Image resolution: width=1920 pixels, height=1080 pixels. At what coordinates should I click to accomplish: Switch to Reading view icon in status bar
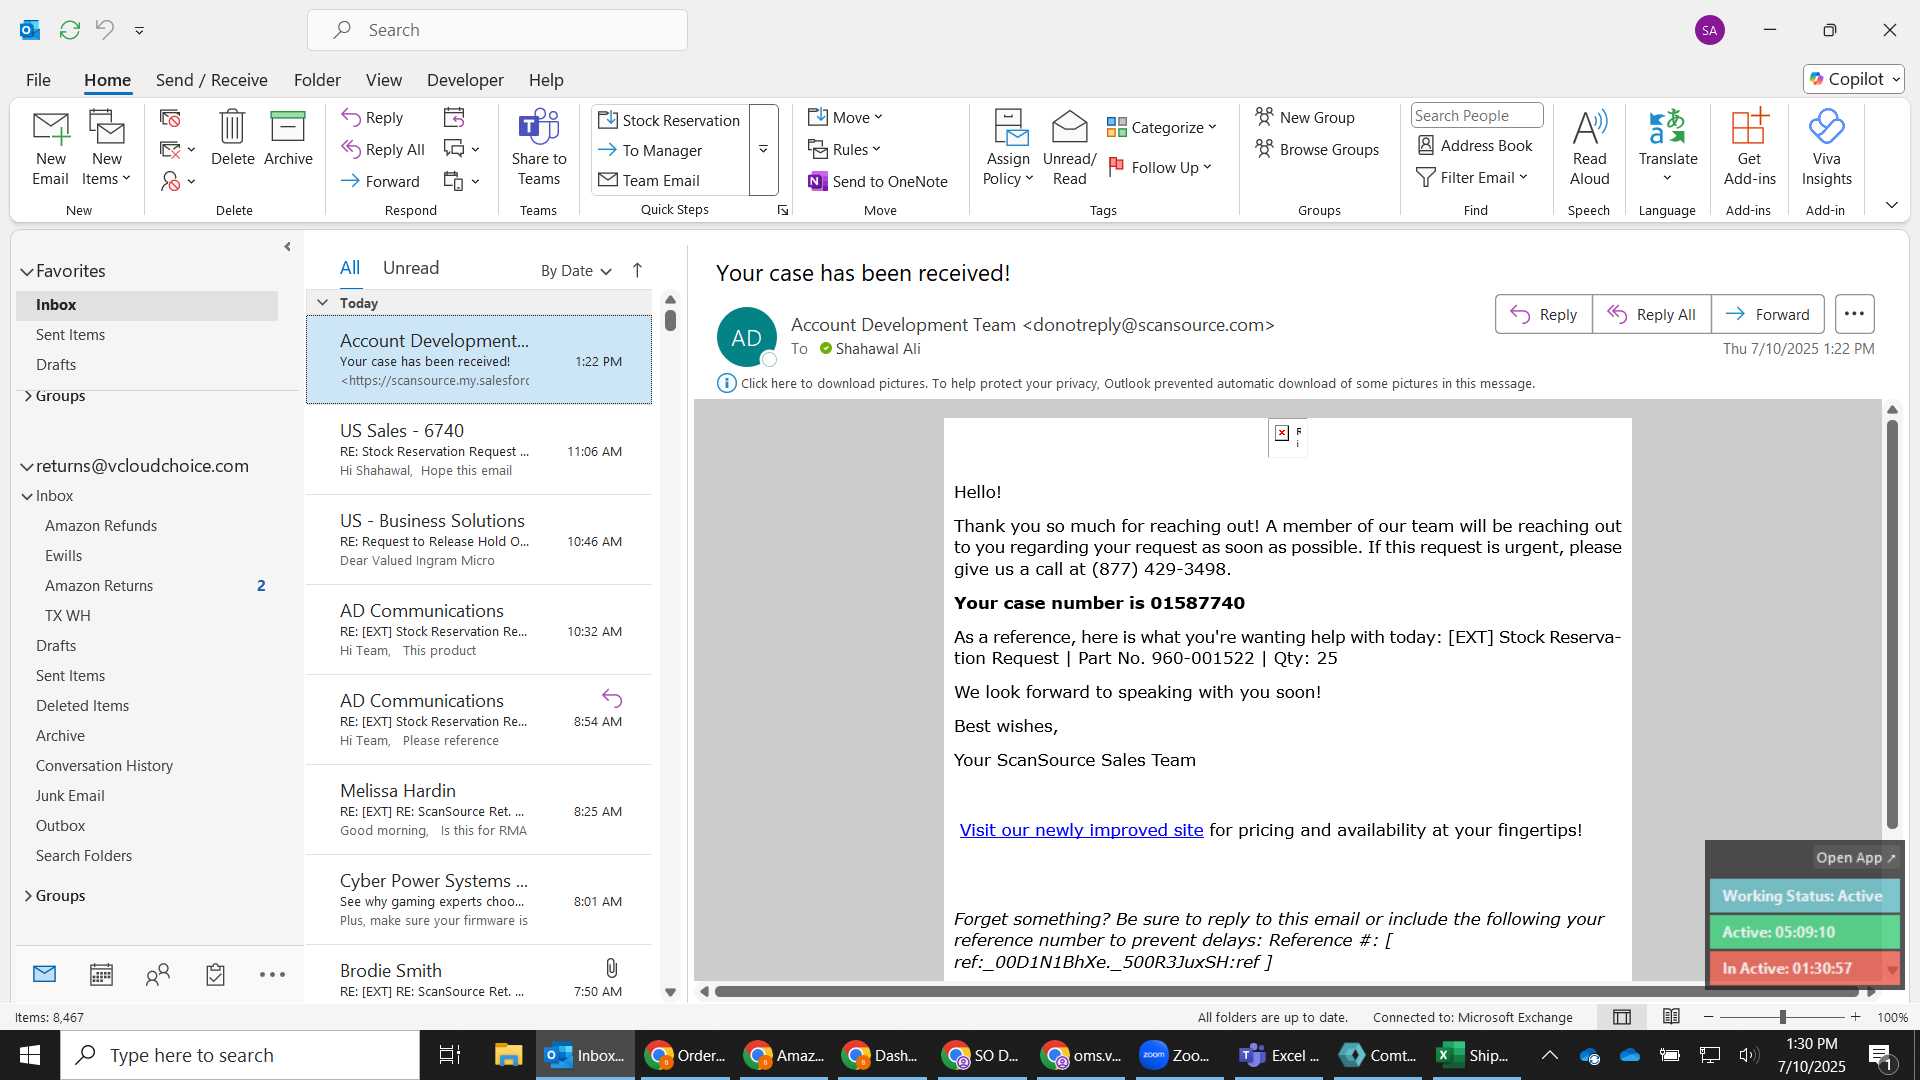point(1671,1017)
